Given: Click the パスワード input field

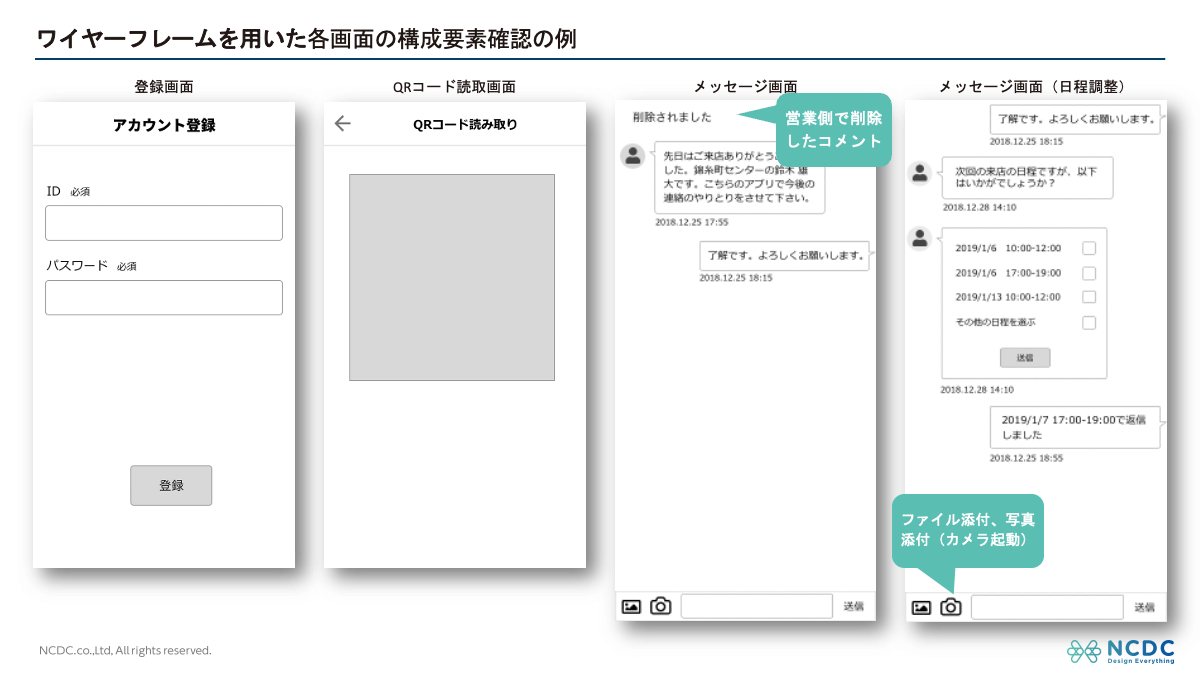Looking at the screenshot, I should pos(164,298).
